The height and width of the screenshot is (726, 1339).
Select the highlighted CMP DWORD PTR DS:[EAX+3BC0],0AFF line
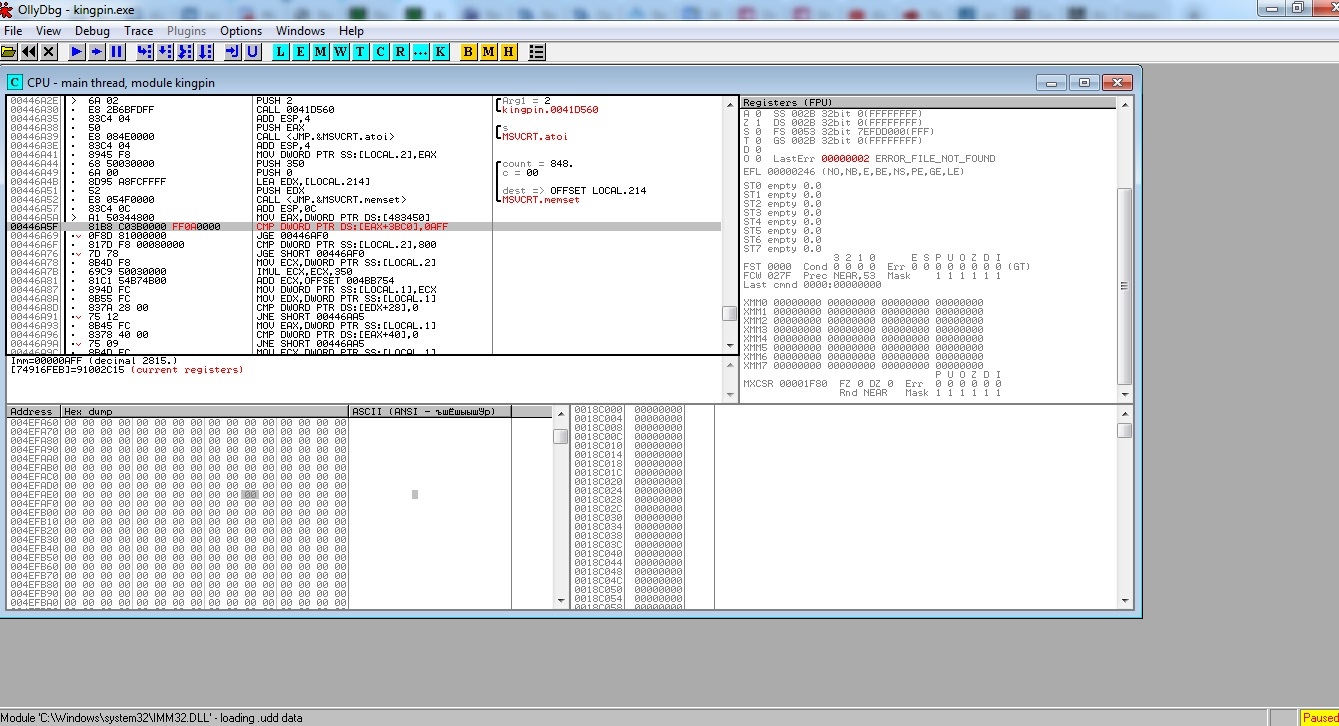coord(364,227)
